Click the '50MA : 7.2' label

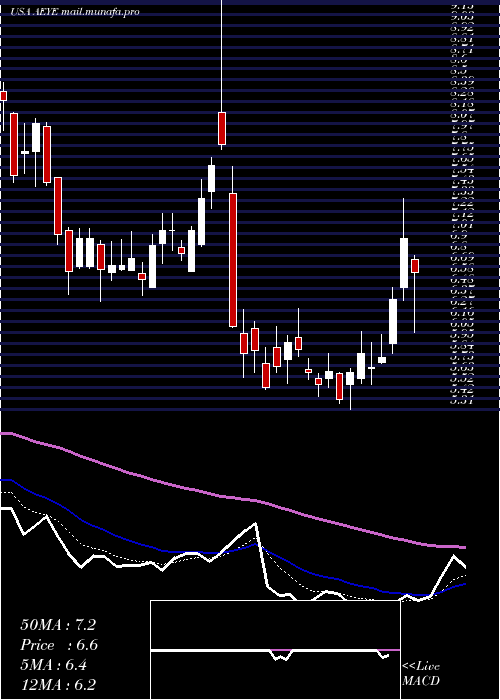[58, 625]
